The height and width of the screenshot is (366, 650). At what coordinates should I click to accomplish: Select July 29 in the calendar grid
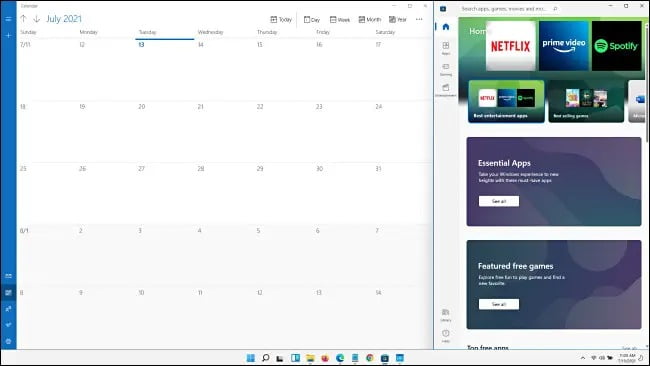283,194
